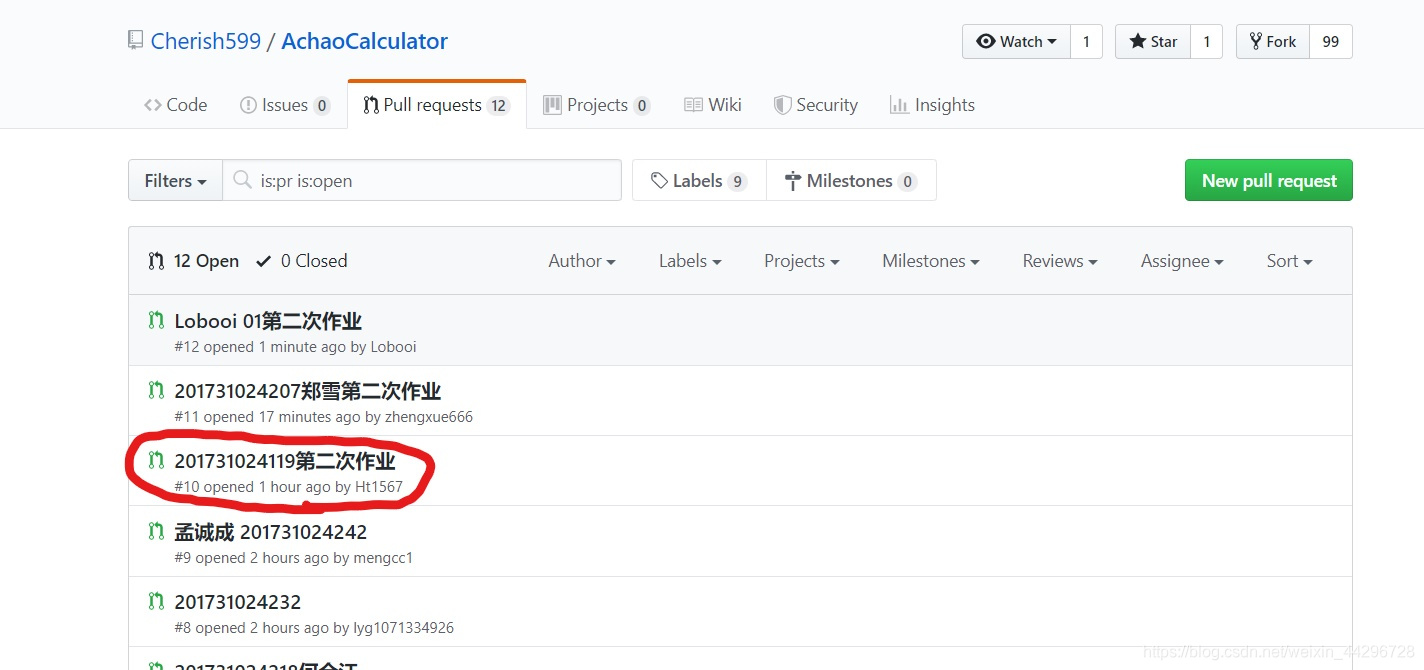The width and height of the screenshot is (1424, 670).
Task: Open author Lobooi's link under PR #12
Action: (x=393, y=347)
